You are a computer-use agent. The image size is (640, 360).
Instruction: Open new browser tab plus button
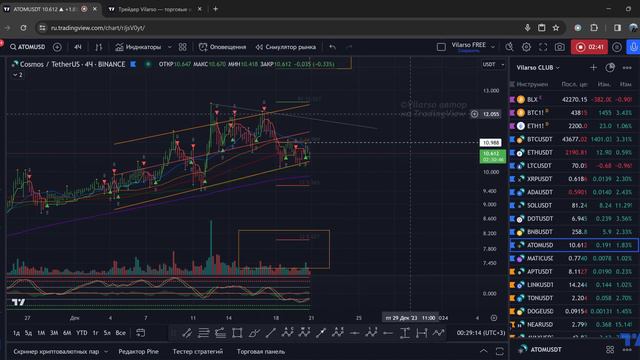click(x=216, y=9)
